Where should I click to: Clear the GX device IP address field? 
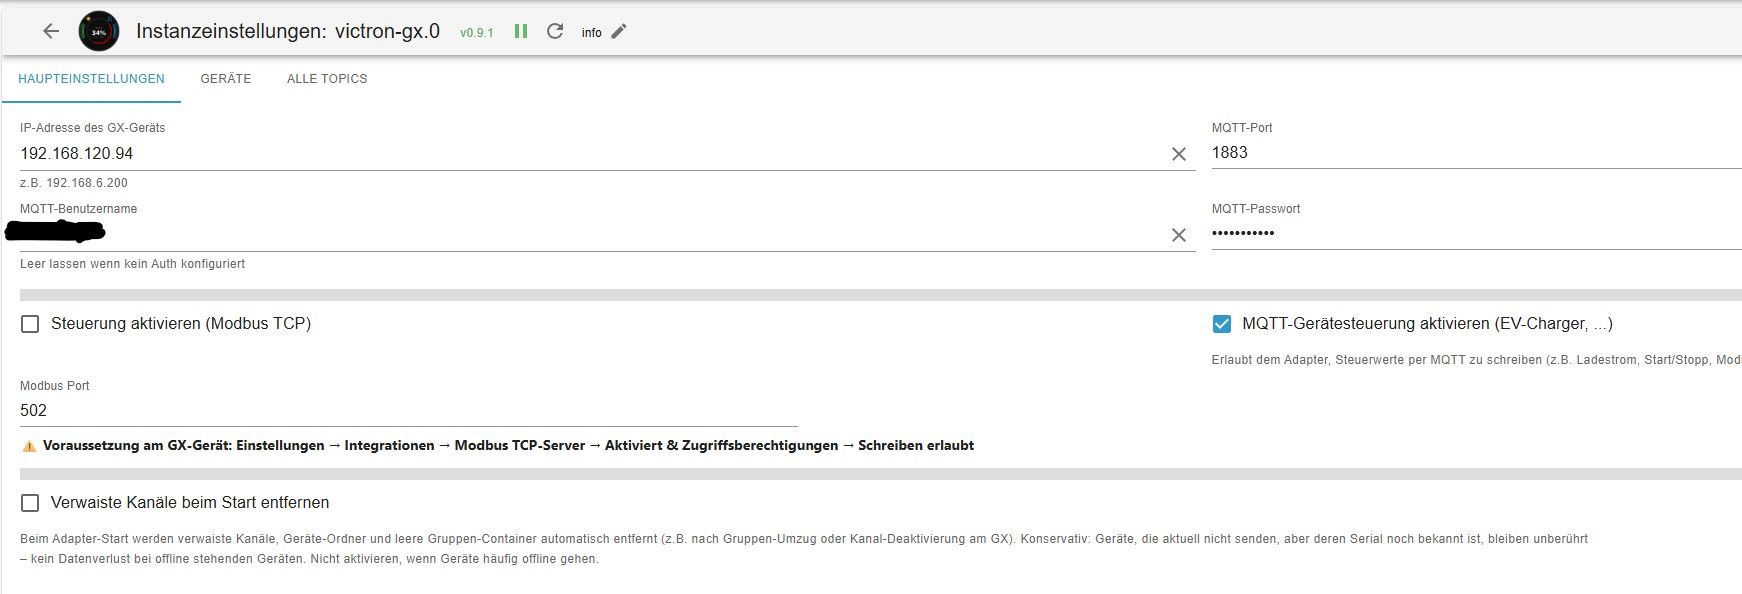[1179, 154]
